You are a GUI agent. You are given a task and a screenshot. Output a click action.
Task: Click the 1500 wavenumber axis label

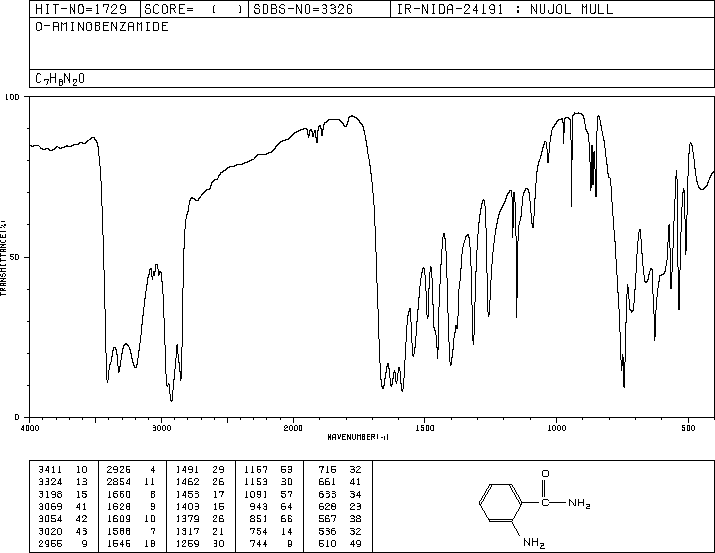tap(425, 428)
